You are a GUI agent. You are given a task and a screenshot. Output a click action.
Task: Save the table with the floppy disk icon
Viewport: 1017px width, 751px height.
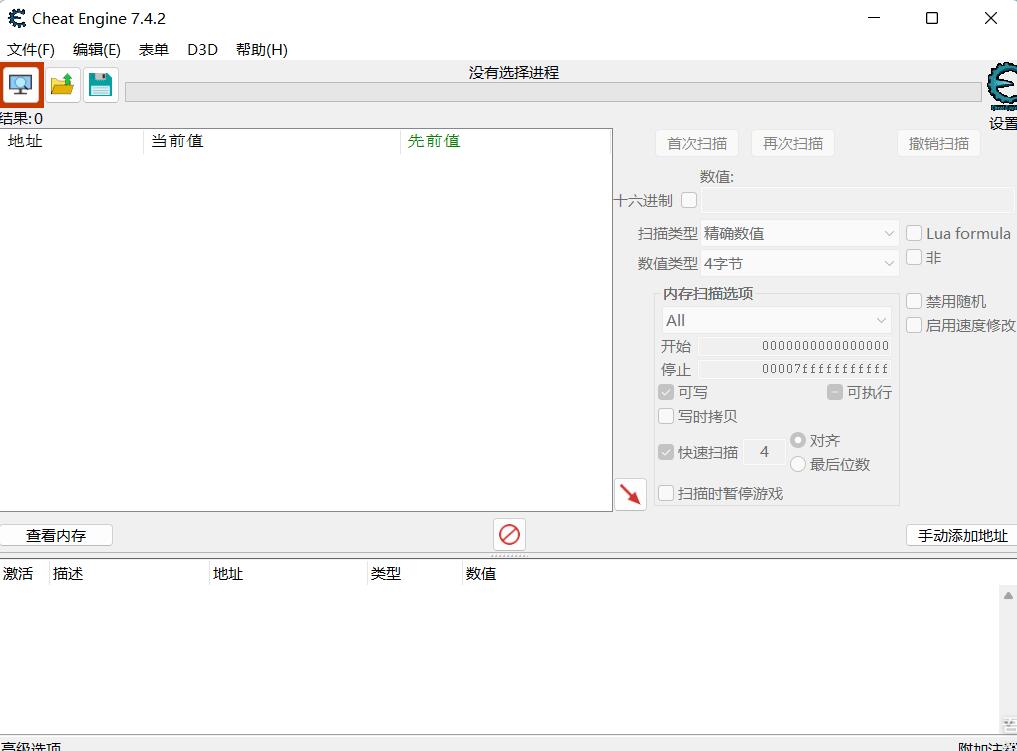click(x=101, y=85)
